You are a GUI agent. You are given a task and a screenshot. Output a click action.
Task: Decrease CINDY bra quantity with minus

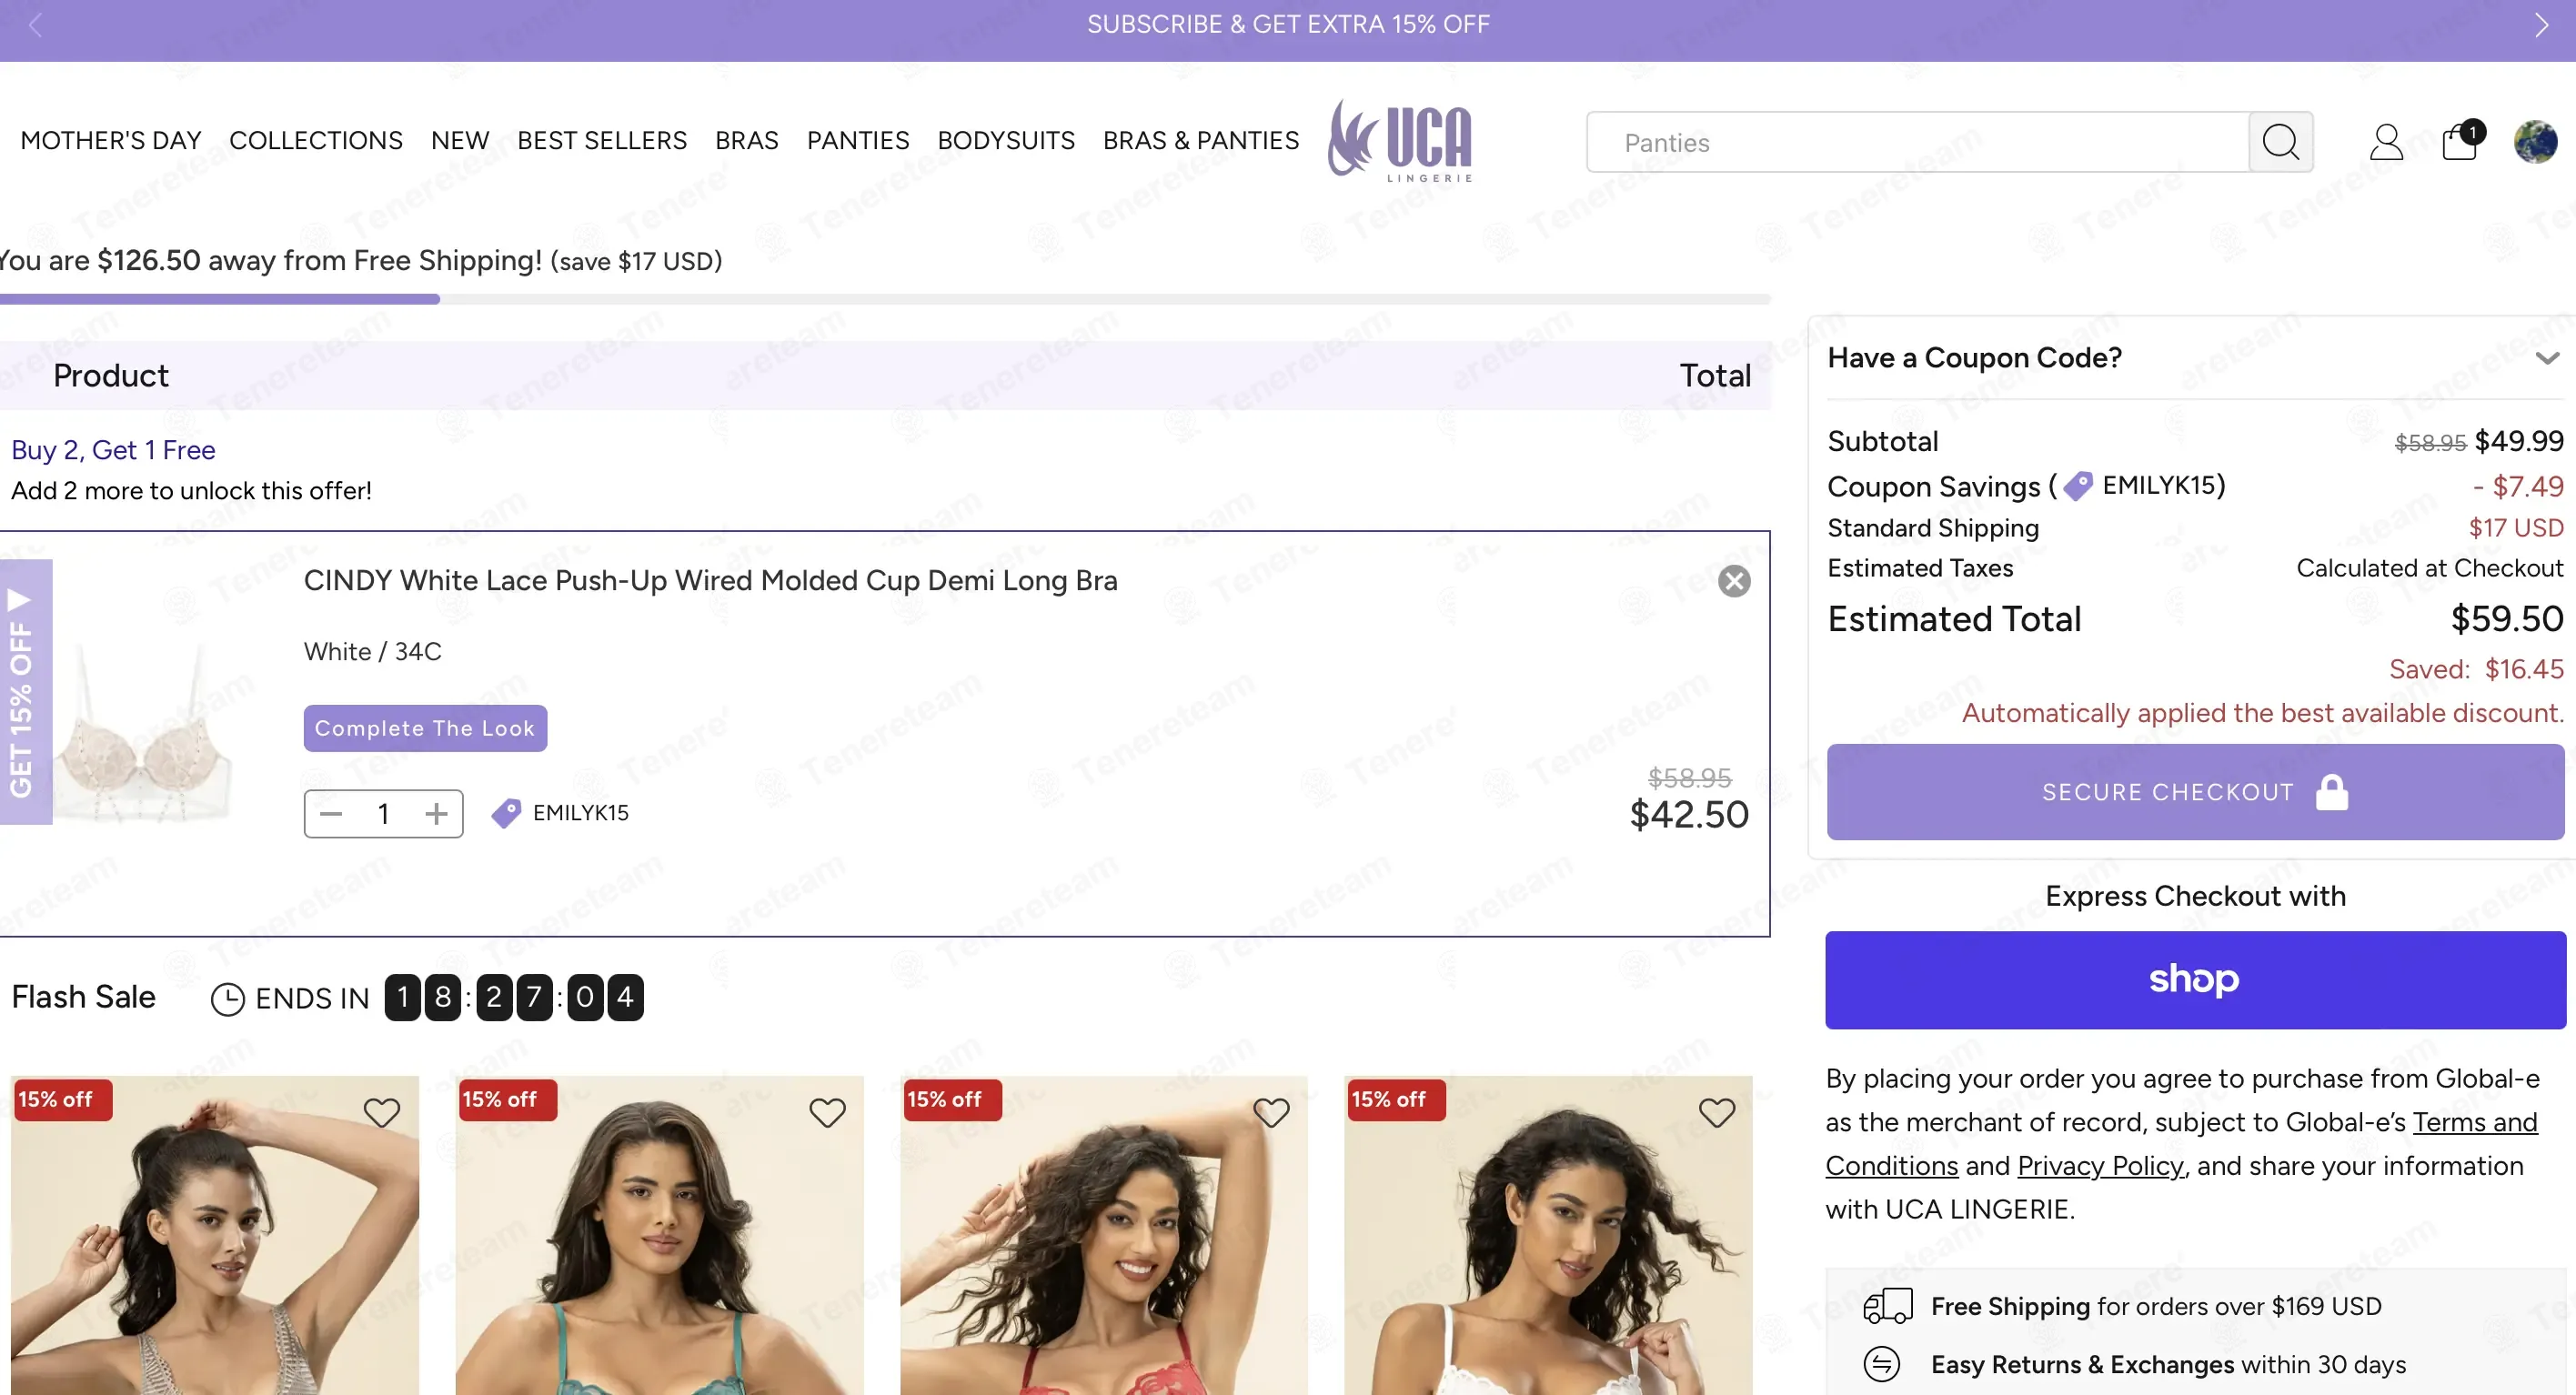tap(331, 814)
